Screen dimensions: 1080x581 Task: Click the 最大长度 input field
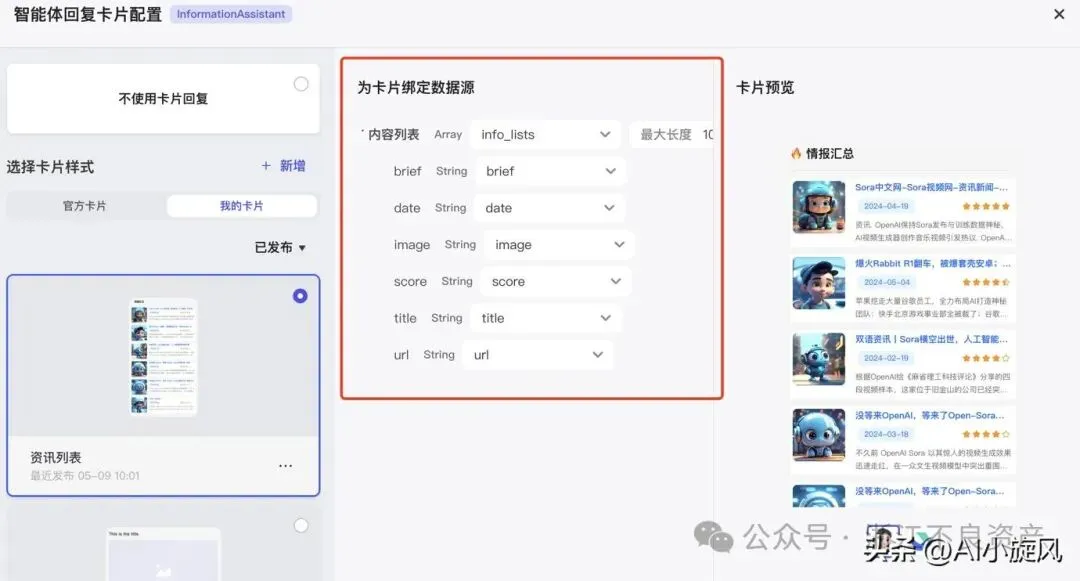(x=672, y=134)
